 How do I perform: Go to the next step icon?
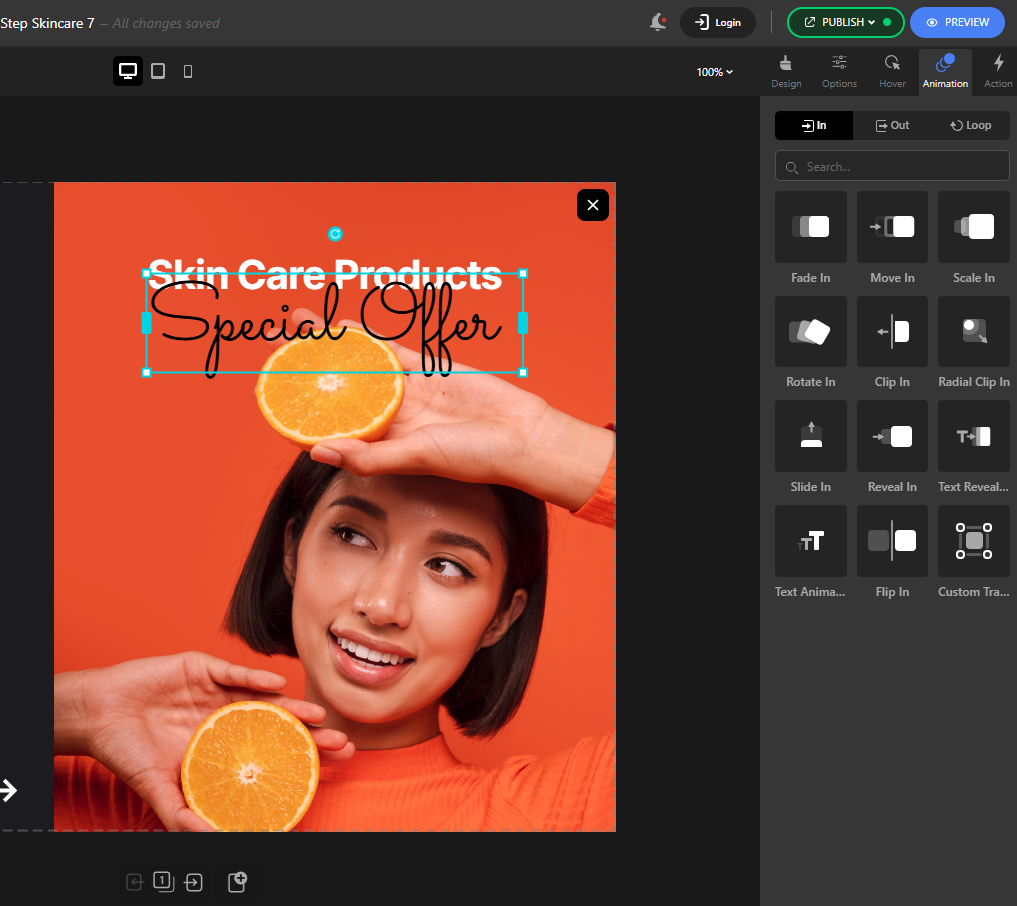tap(193, 882)
